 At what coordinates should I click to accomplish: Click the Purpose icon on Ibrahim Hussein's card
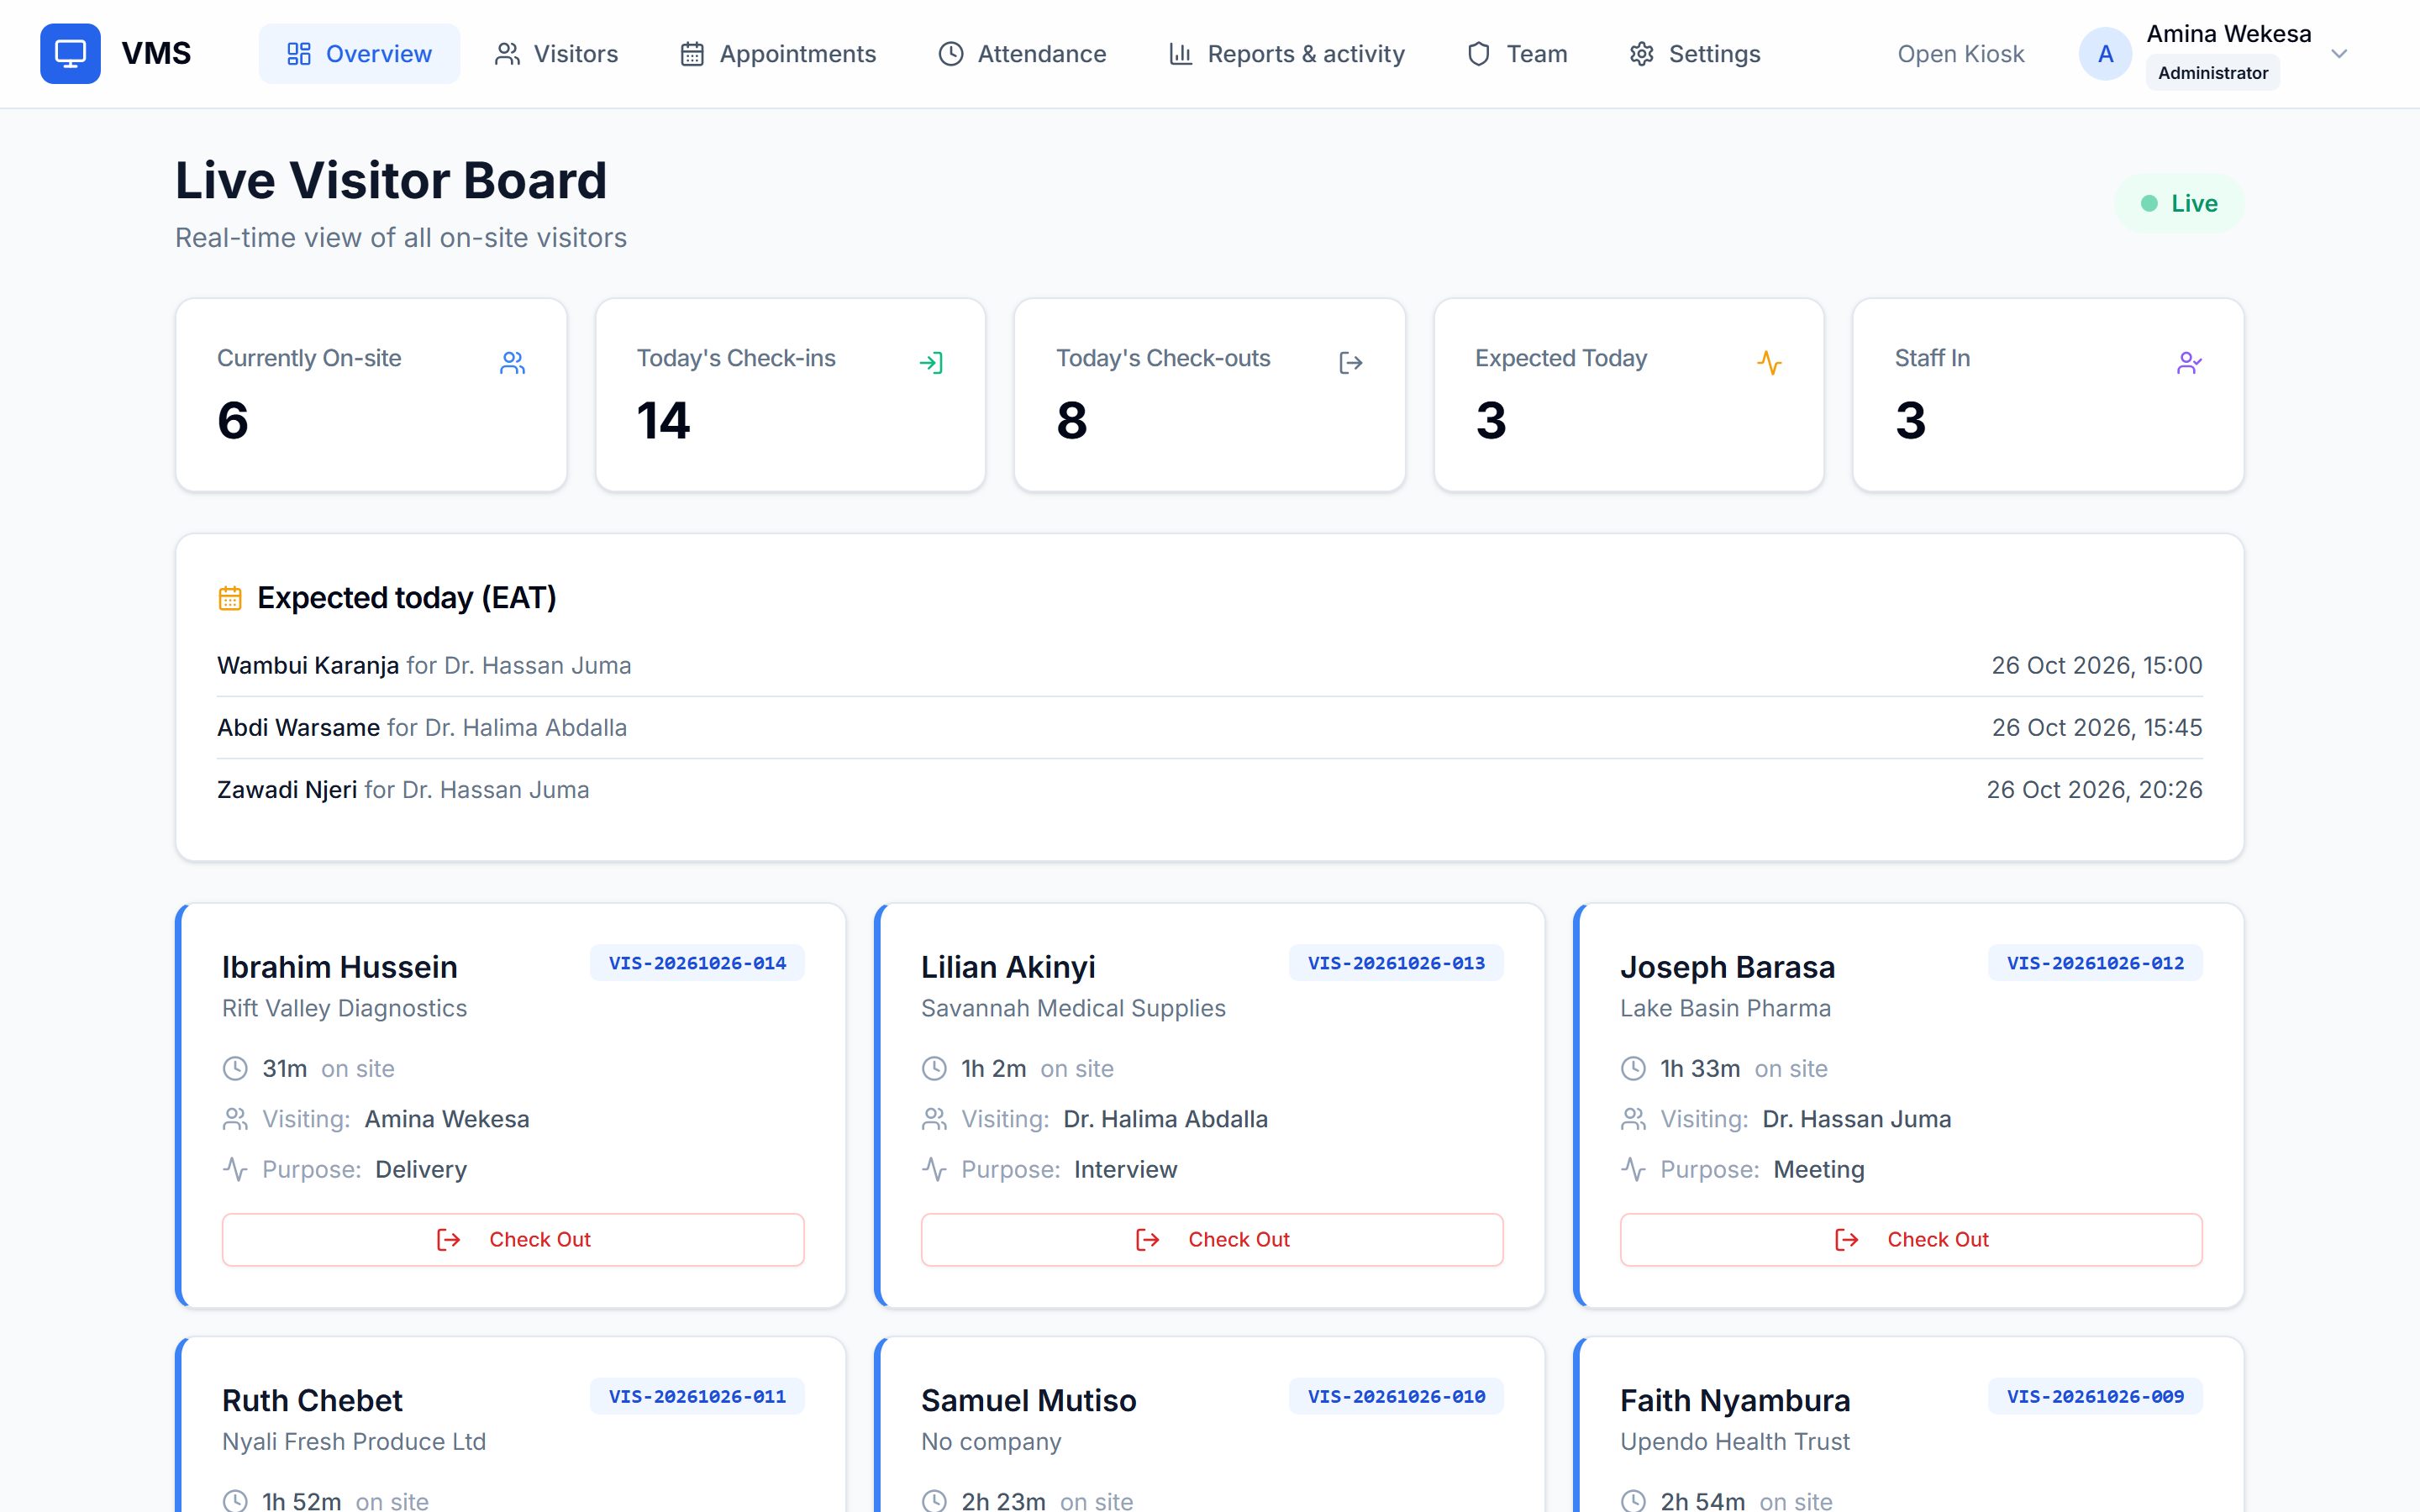pyautogui.click(x=235, y=1169)
